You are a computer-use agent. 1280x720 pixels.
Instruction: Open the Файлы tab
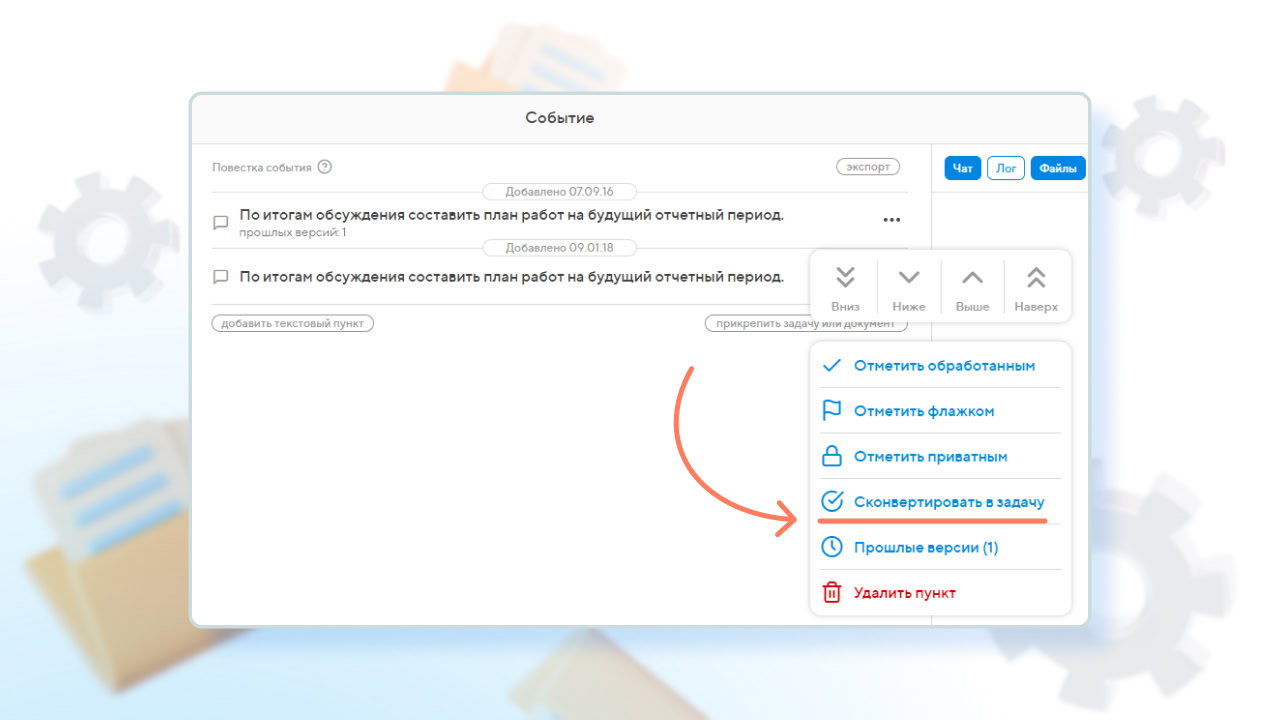click(x=1057, y=169)
